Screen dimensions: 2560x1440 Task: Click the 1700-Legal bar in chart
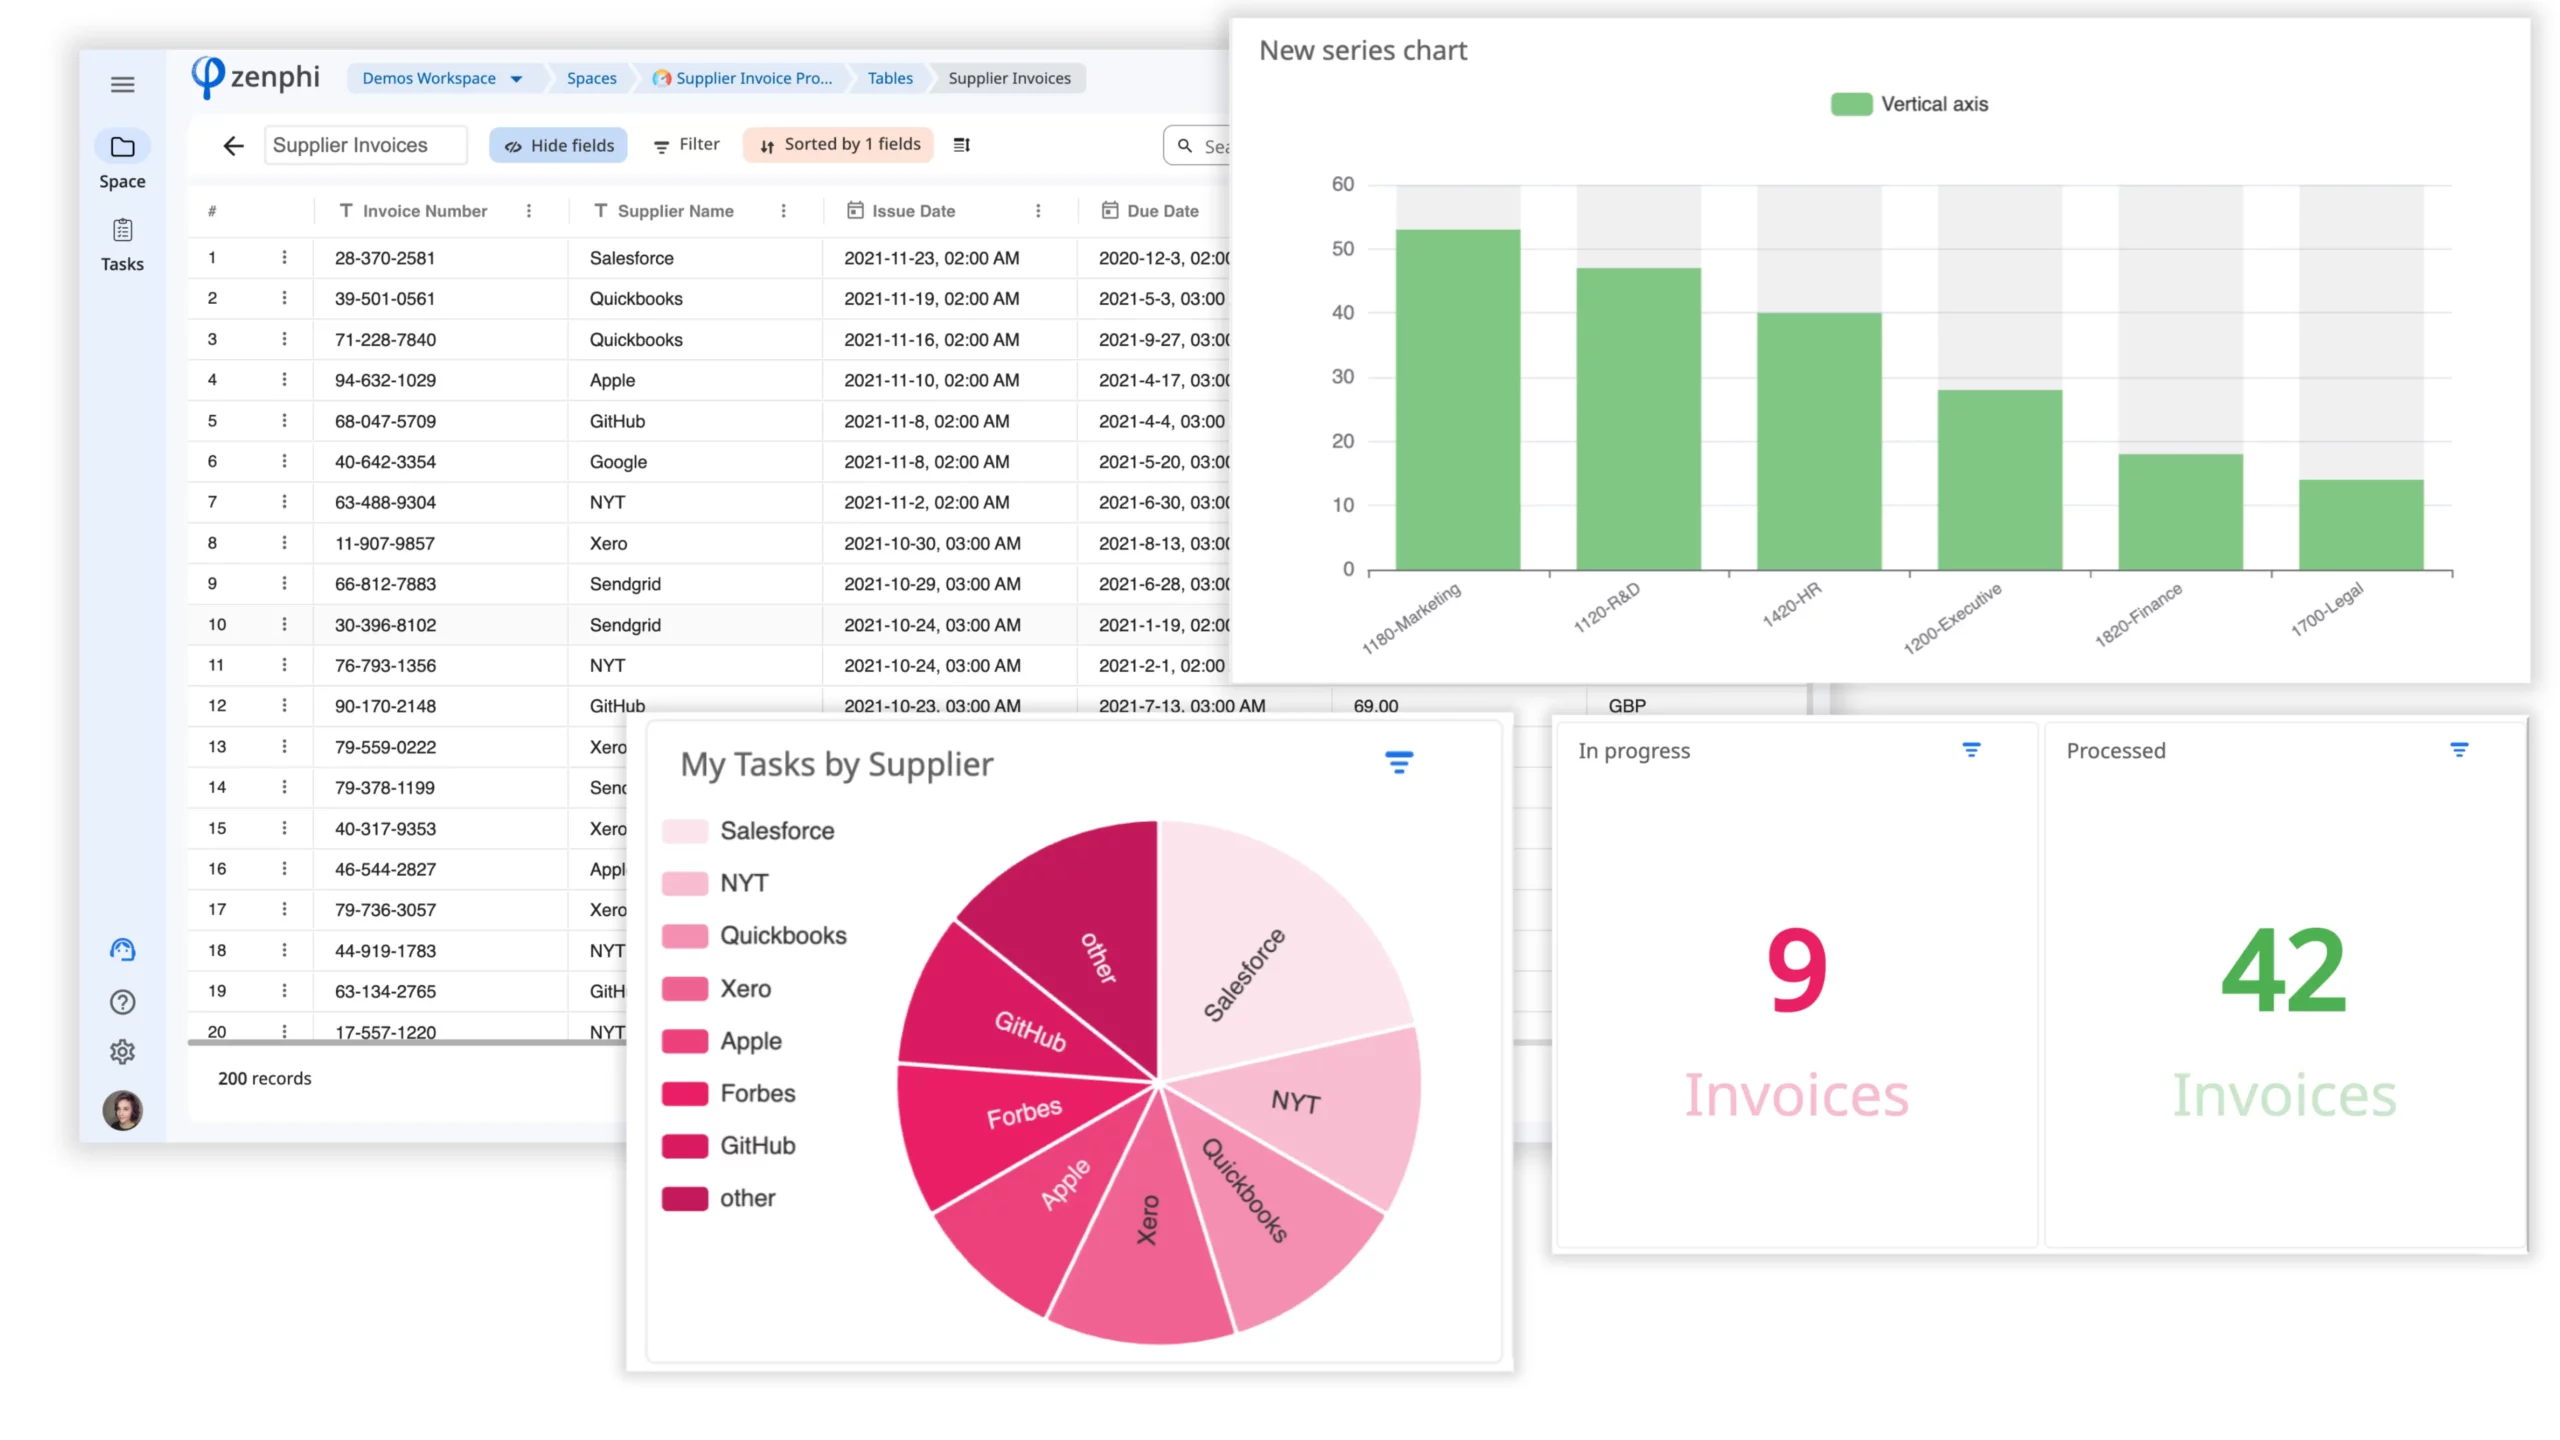(x=2360, y=525)
